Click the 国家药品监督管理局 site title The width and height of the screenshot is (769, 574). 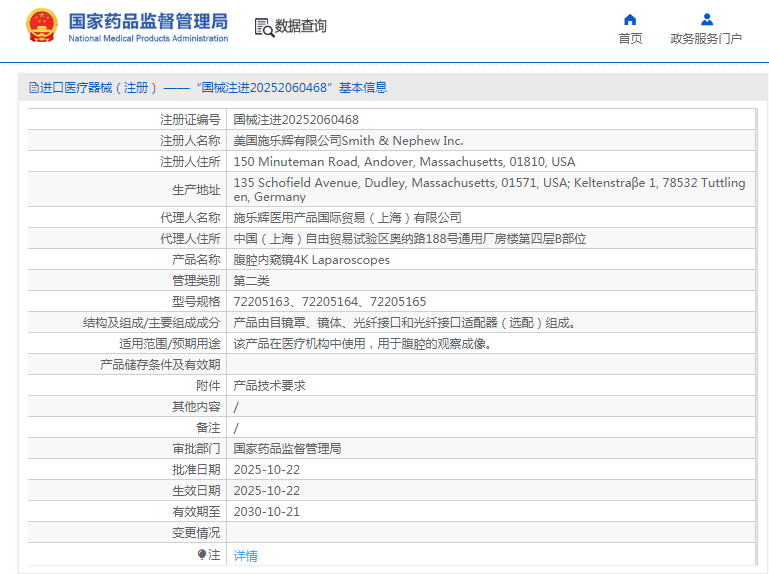click(148, 20)
